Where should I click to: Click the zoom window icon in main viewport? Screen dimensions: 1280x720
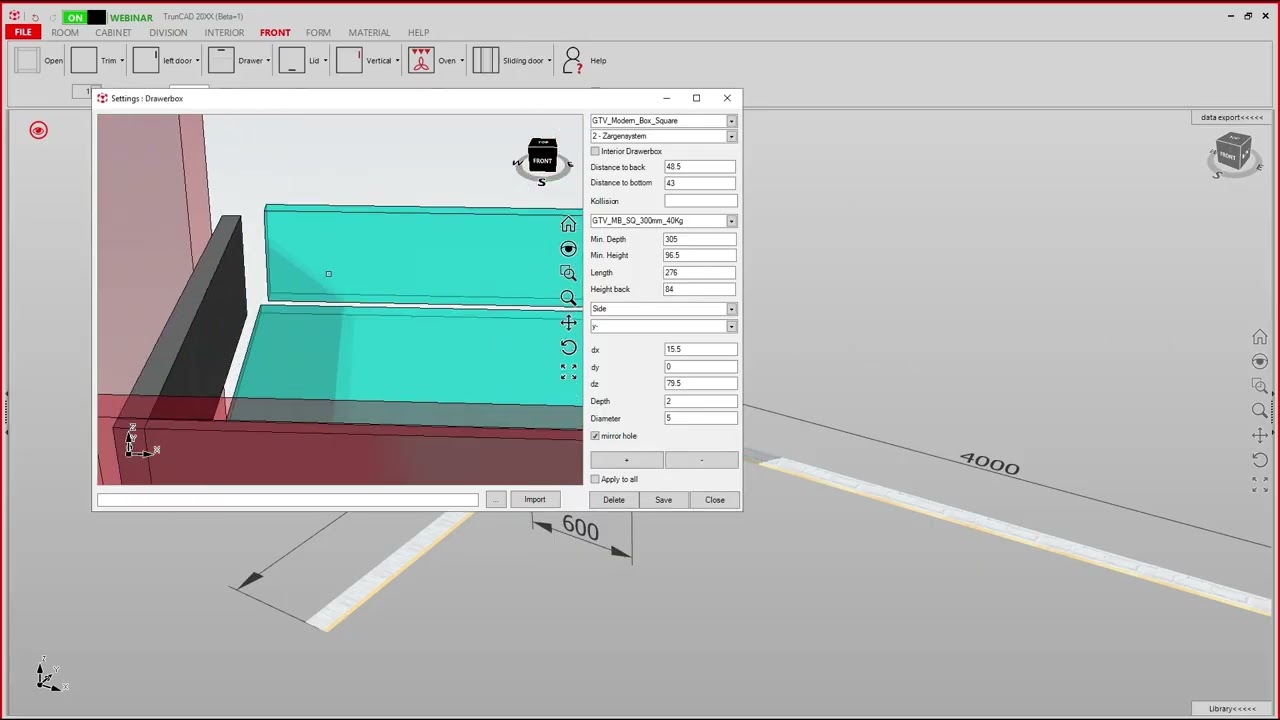coord(1260,386)
